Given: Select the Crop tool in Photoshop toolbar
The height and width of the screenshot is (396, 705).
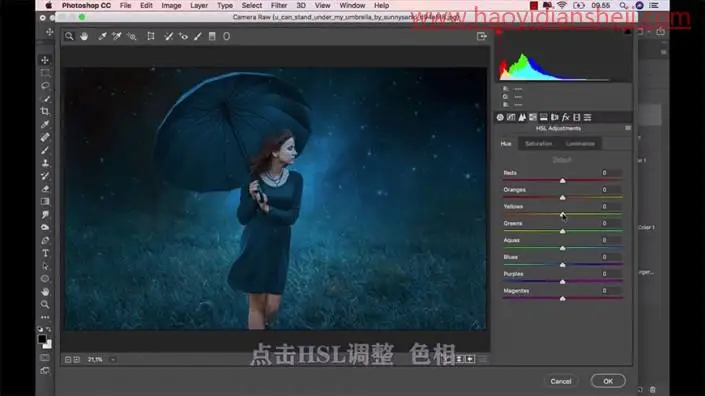Looking at the screenshot, I should [45, 111].
